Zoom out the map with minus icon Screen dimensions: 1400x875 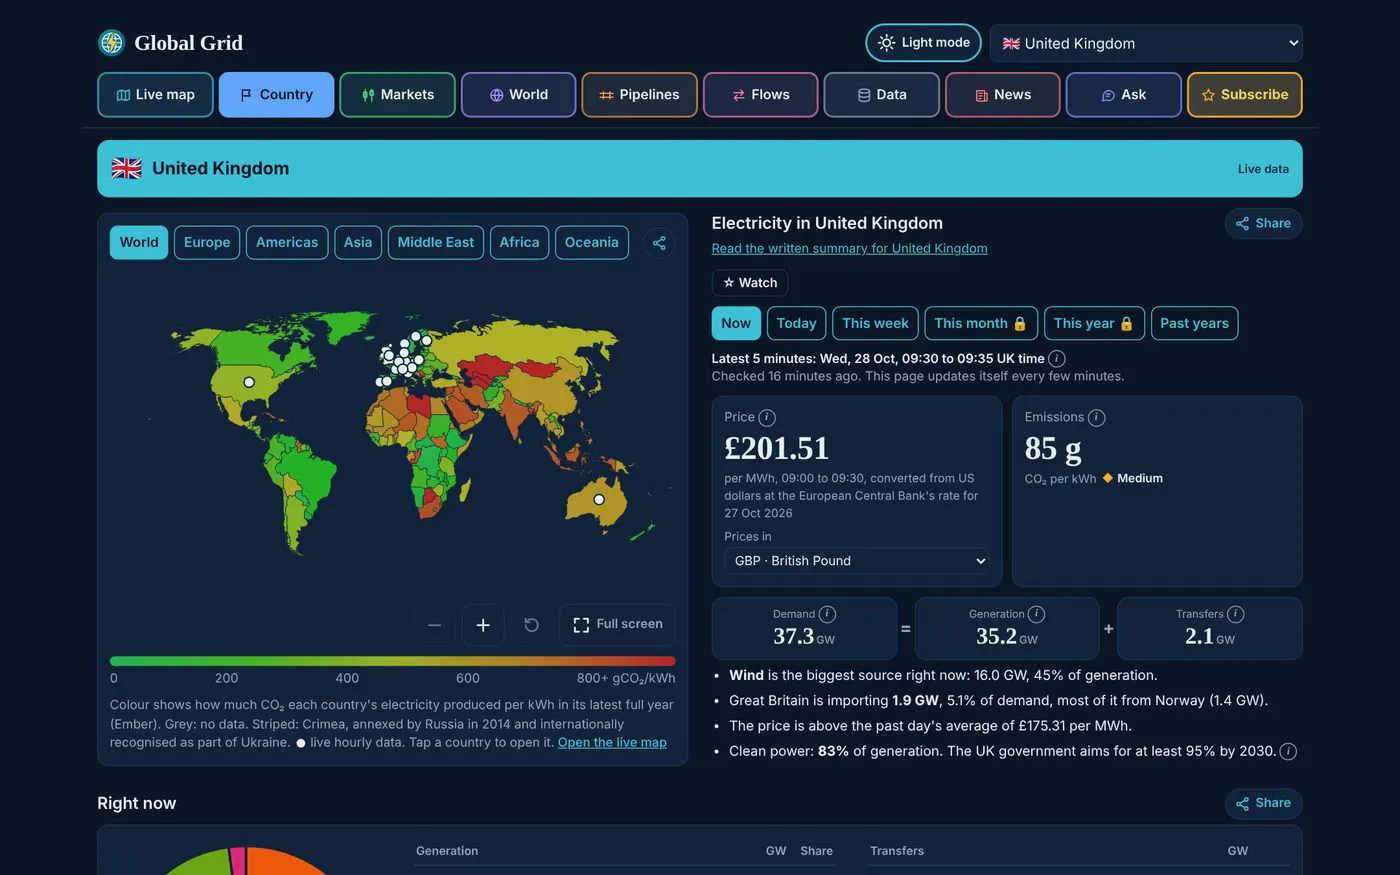434,625
